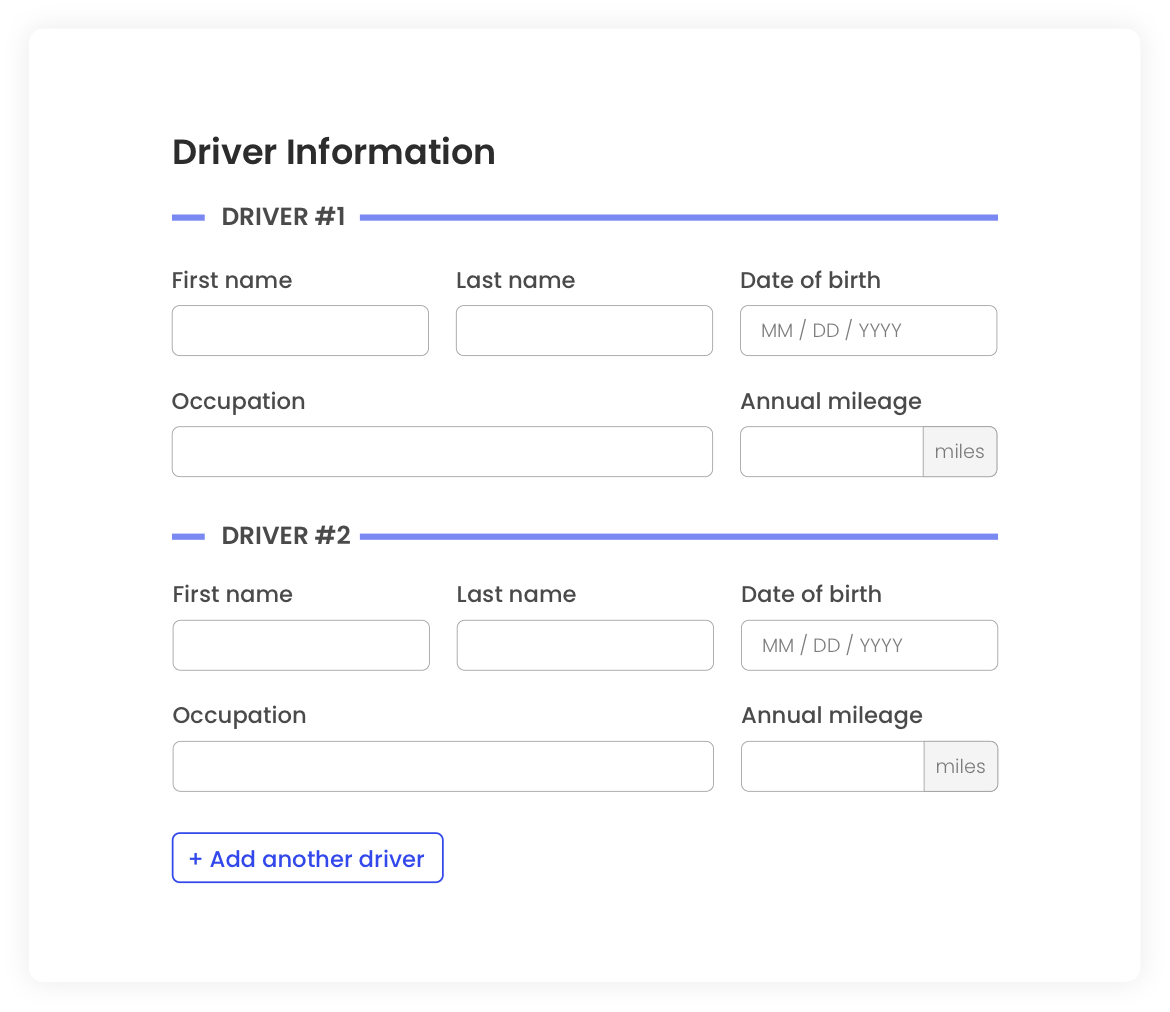
Task: Select Driver #2 Date of birth field
Action: click(x=869, y=645)
